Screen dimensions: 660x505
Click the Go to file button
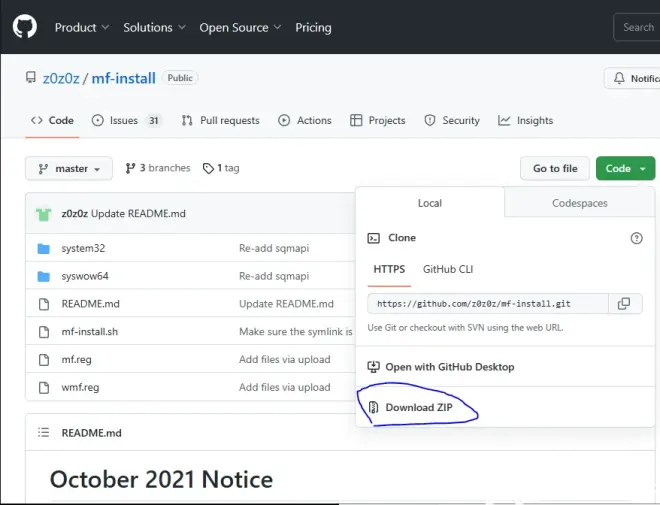click(554, 169)
